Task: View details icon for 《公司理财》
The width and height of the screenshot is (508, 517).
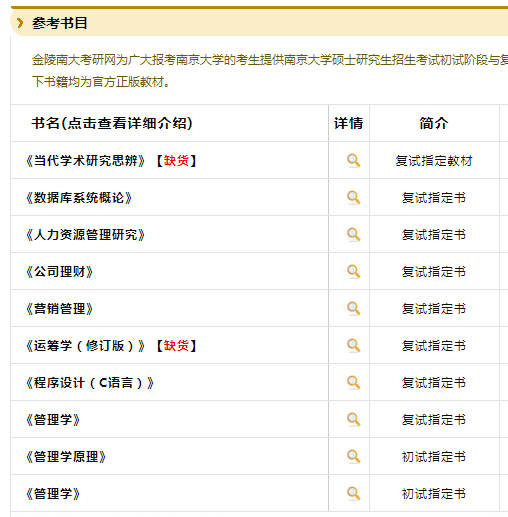Action: 353,272
